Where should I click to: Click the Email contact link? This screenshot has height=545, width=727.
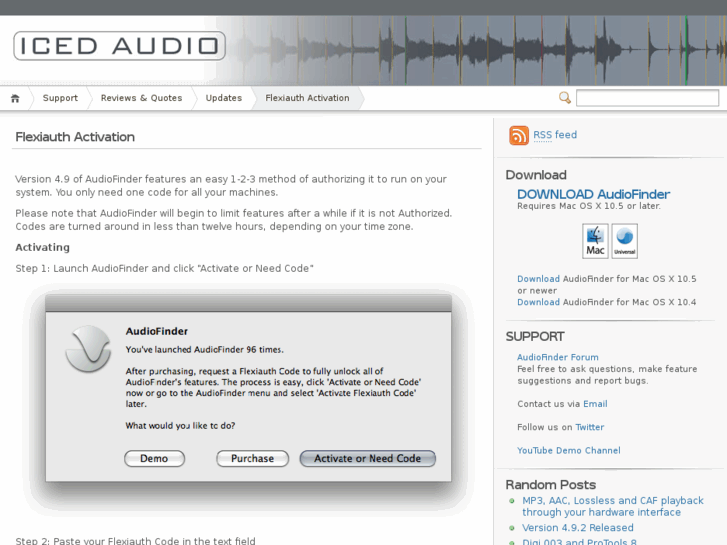[595, 404]
